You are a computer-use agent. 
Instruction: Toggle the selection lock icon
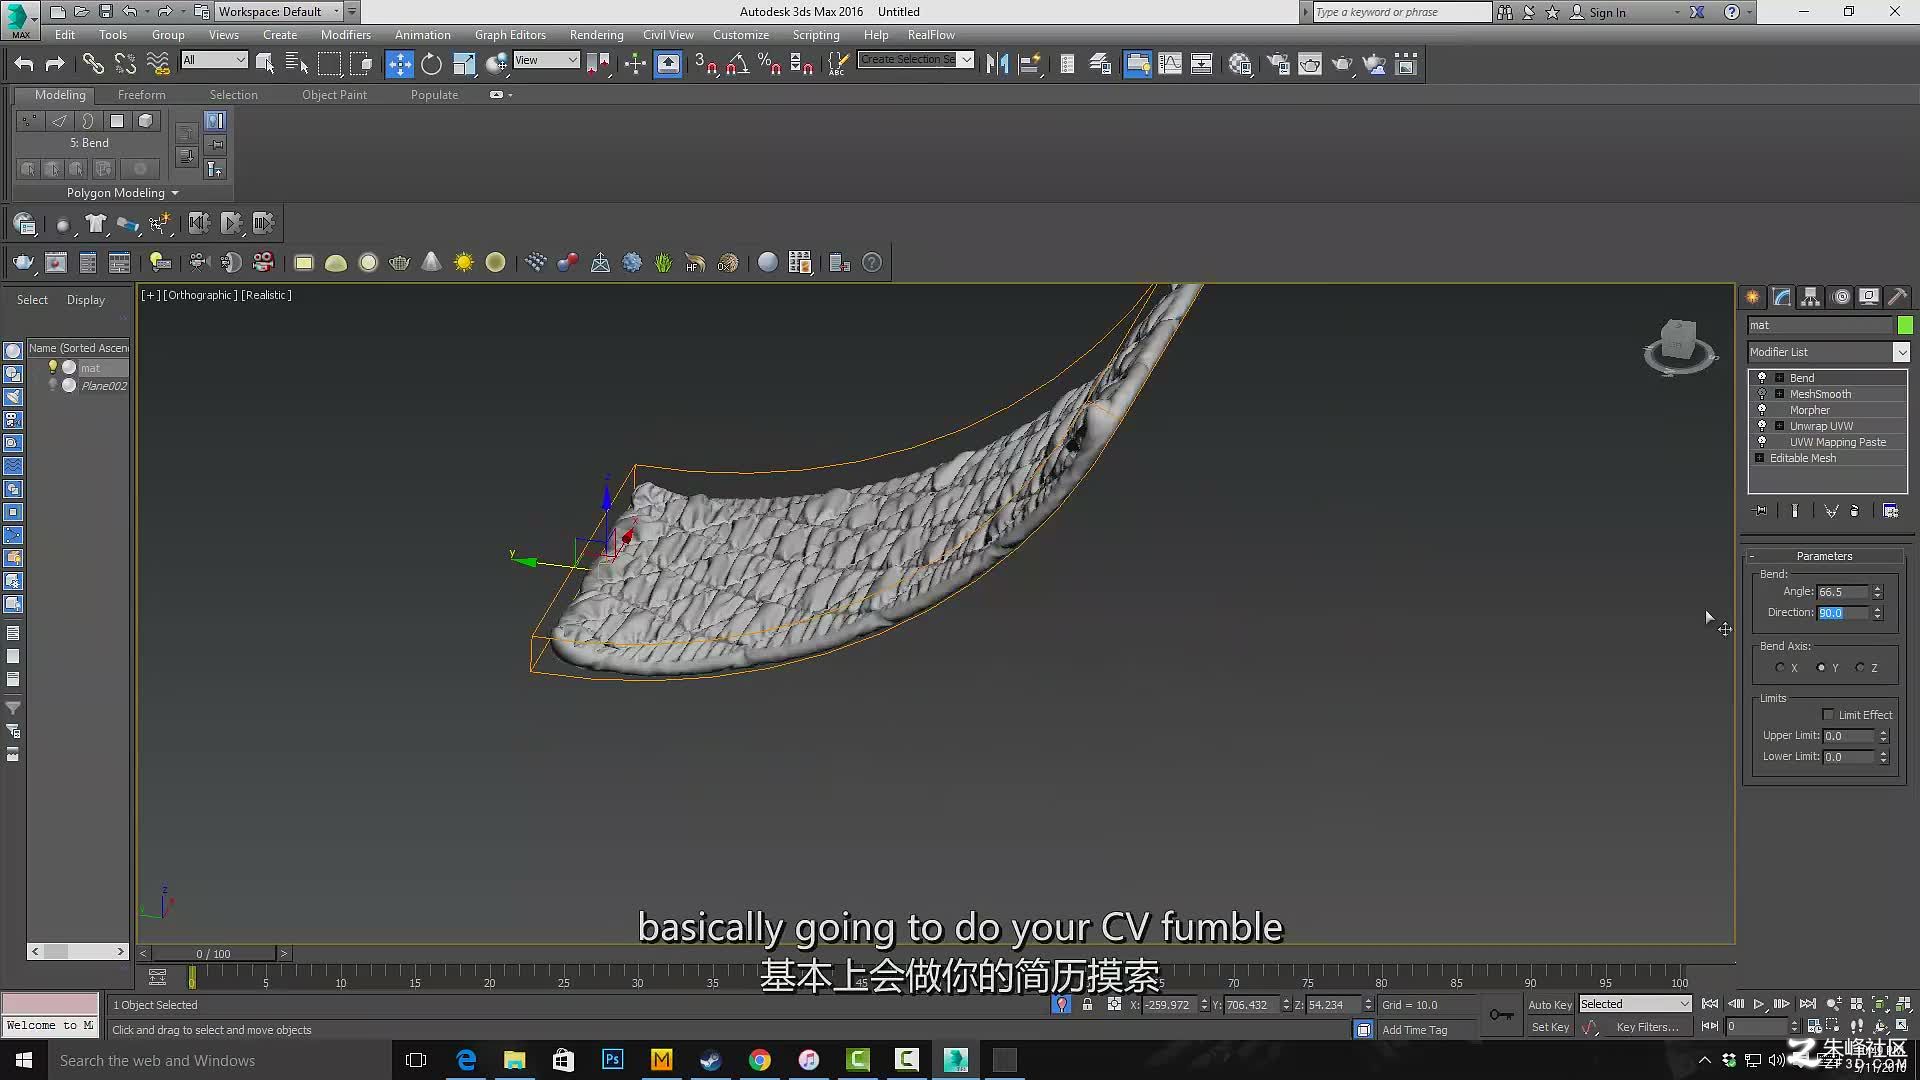(x=1087, y=1004)
